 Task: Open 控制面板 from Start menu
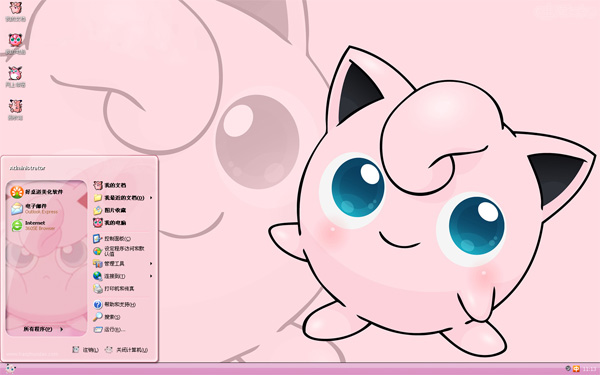[x=112, y=239]
